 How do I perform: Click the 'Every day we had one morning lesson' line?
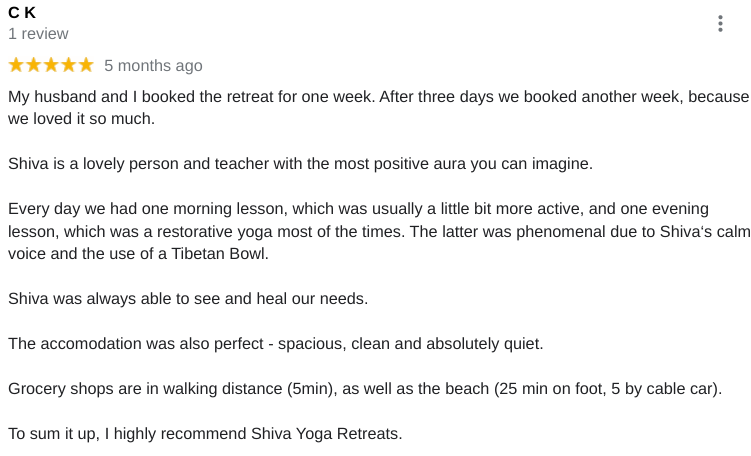[358, 208]
